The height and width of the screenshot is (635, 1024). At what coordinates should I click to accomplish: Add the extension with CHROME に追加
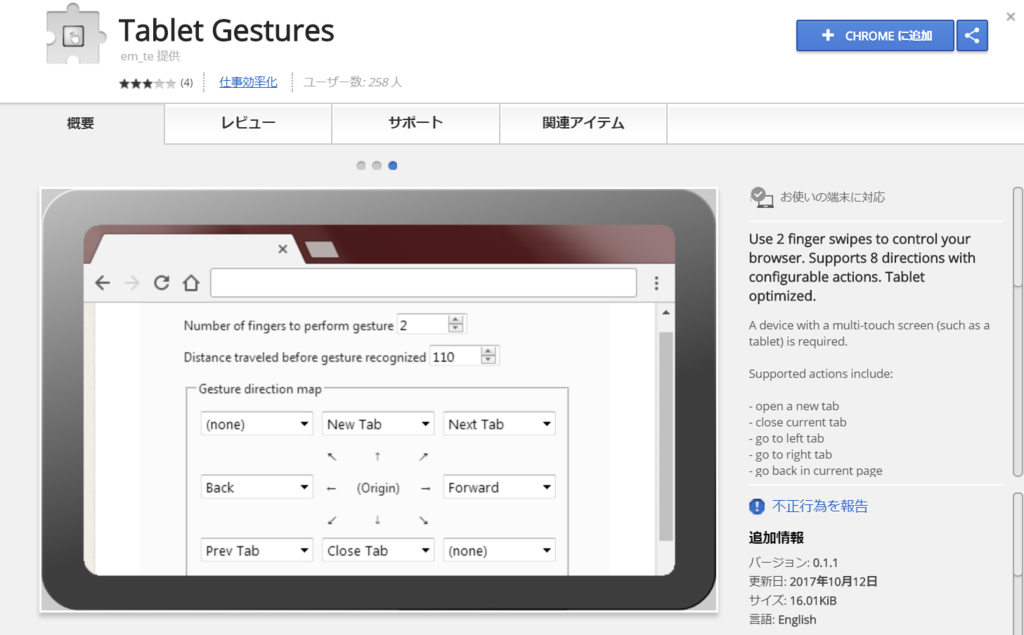tap(874, 35)
